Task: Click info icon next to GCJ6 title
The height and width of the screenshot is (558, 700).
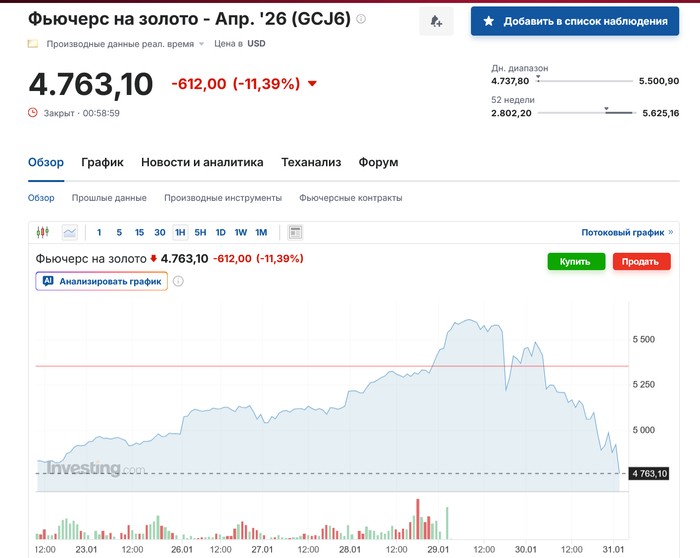Action: pyautogui.click(x=361, y=19)
